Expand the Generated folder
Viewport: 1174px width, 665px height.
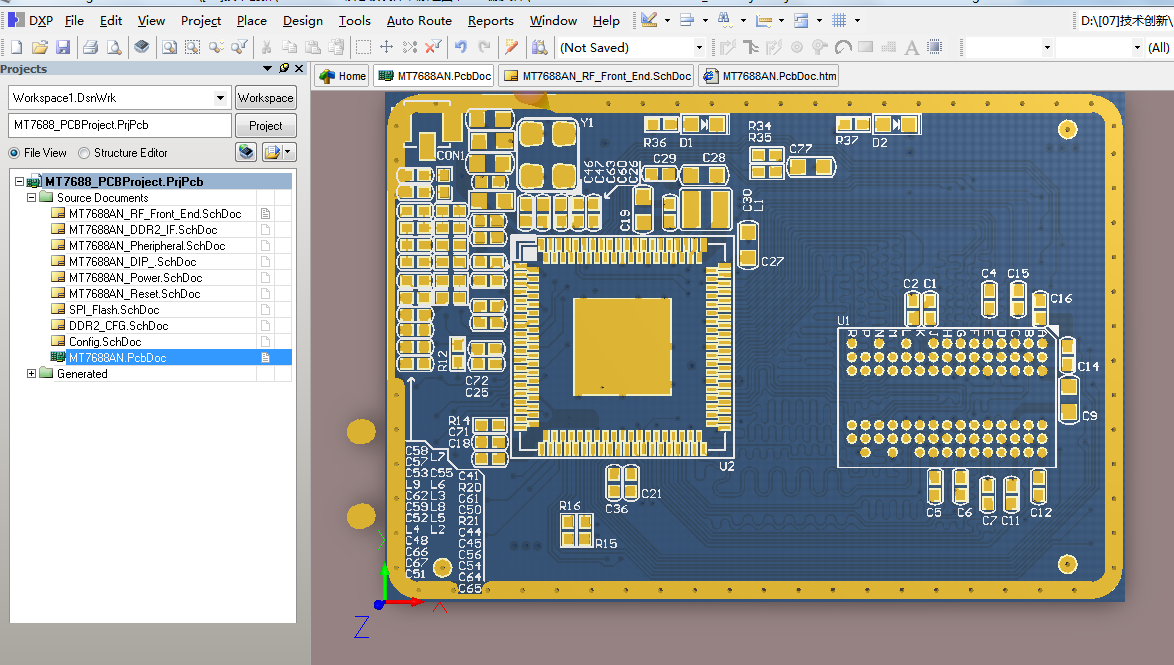[x=31, y=373]
